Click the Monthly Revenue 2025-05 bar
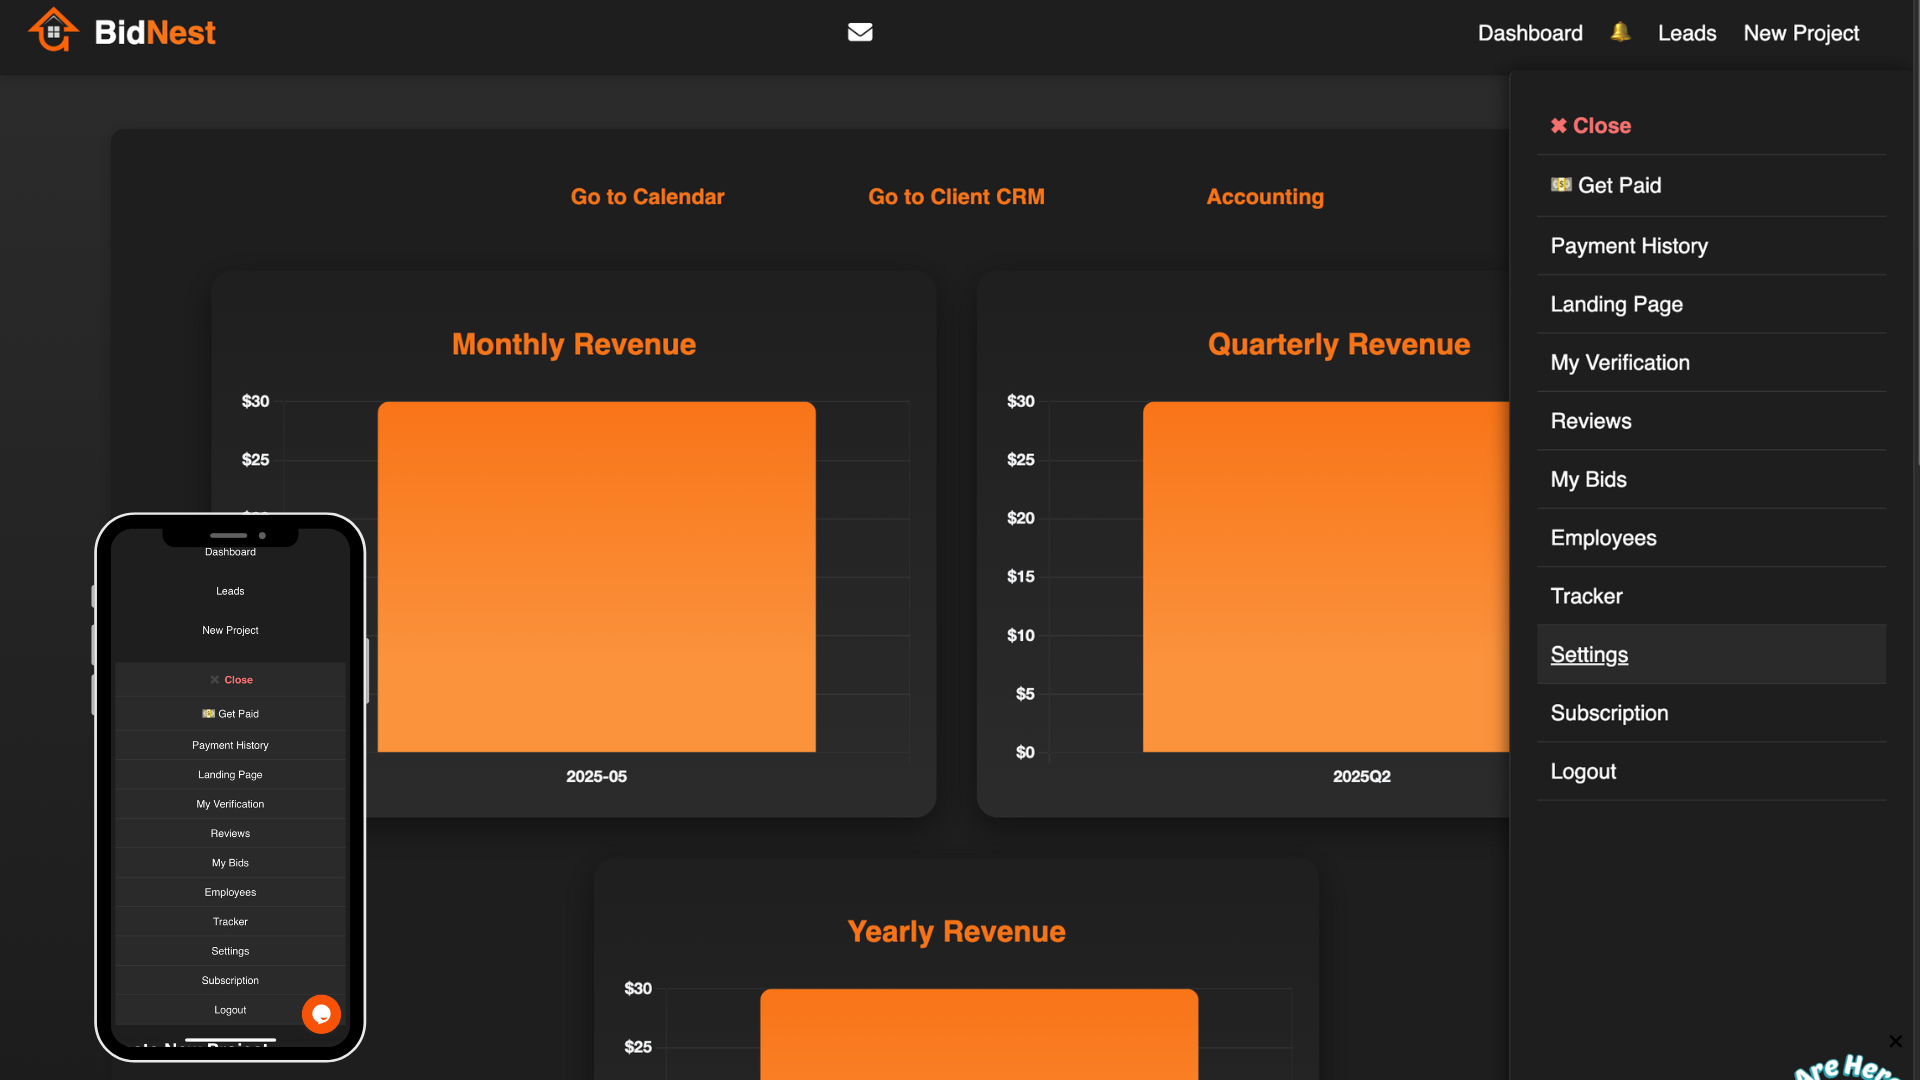 pos(596,577)
